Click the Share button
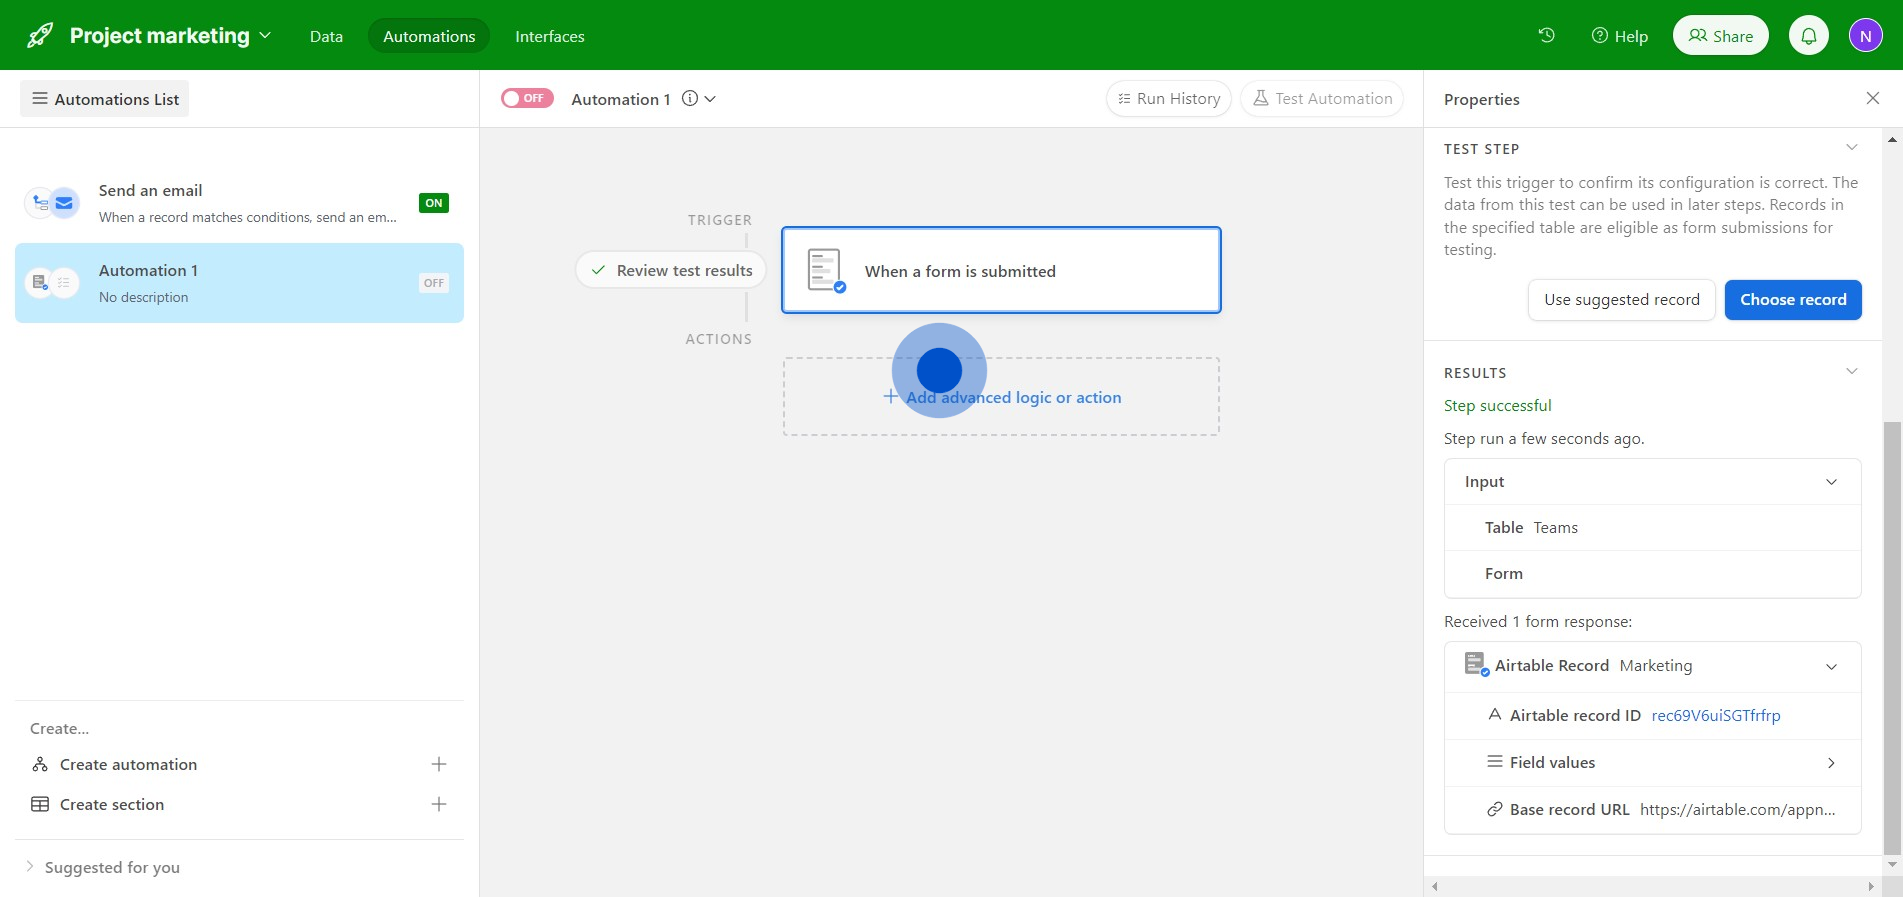This screenshot has width=1903, height=897. click(x=1721, y=36)
